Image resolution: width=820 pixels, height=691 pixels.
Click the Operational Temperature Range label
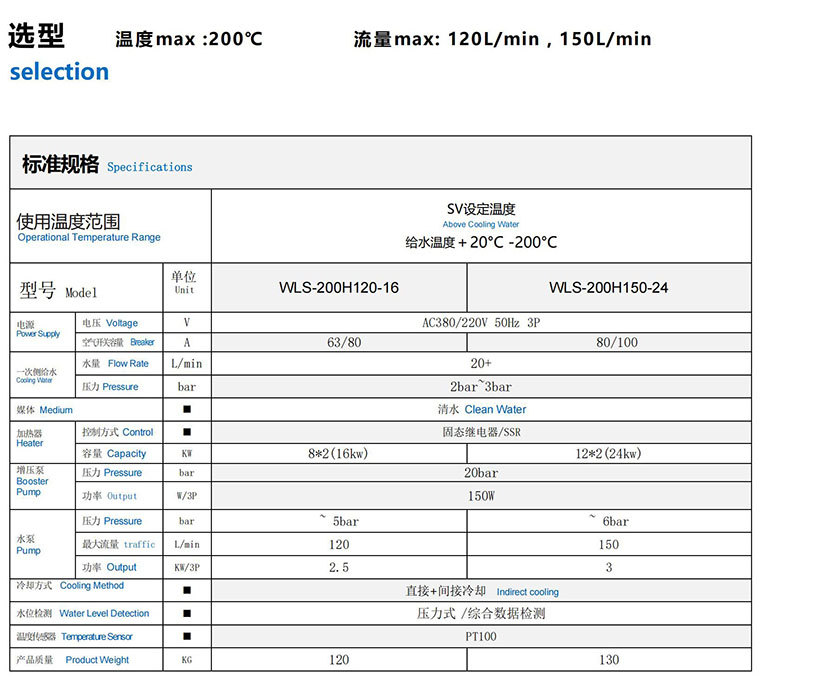pos(89,238)
